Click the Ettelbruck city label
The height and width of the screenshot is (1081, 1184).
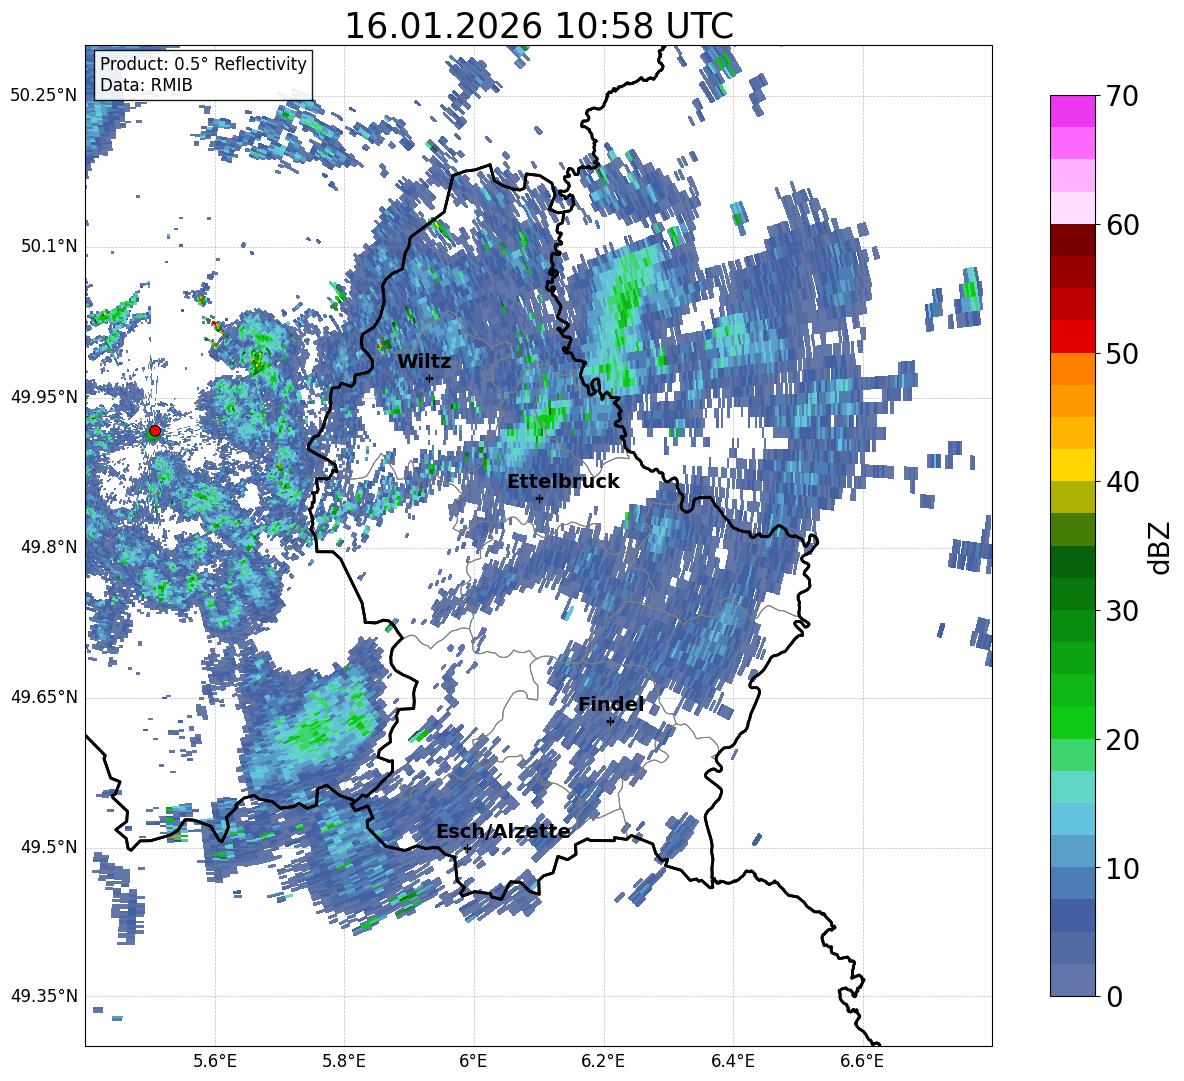click(x=563, y=482)
